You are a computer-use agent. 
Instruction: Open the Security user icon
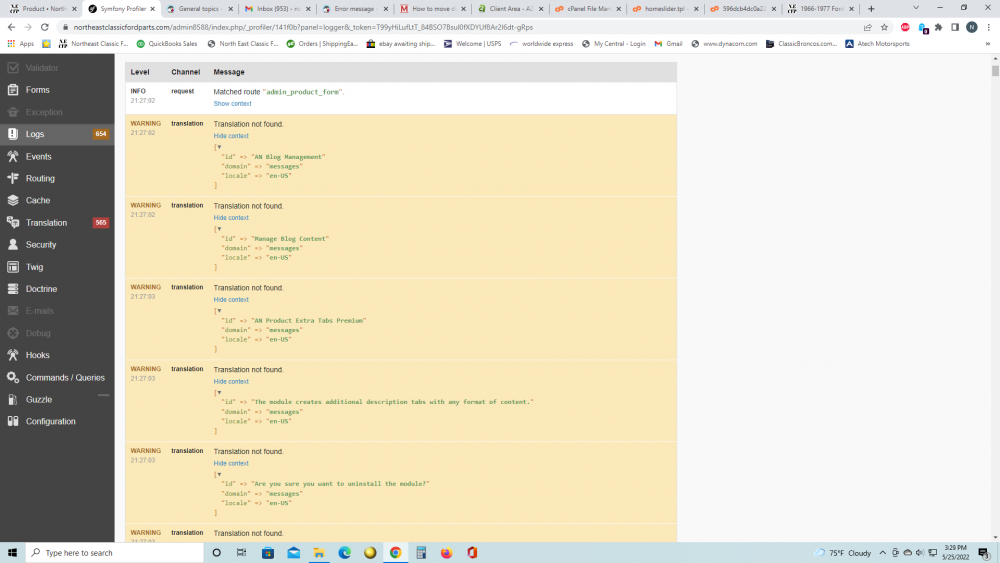point(13,245)
